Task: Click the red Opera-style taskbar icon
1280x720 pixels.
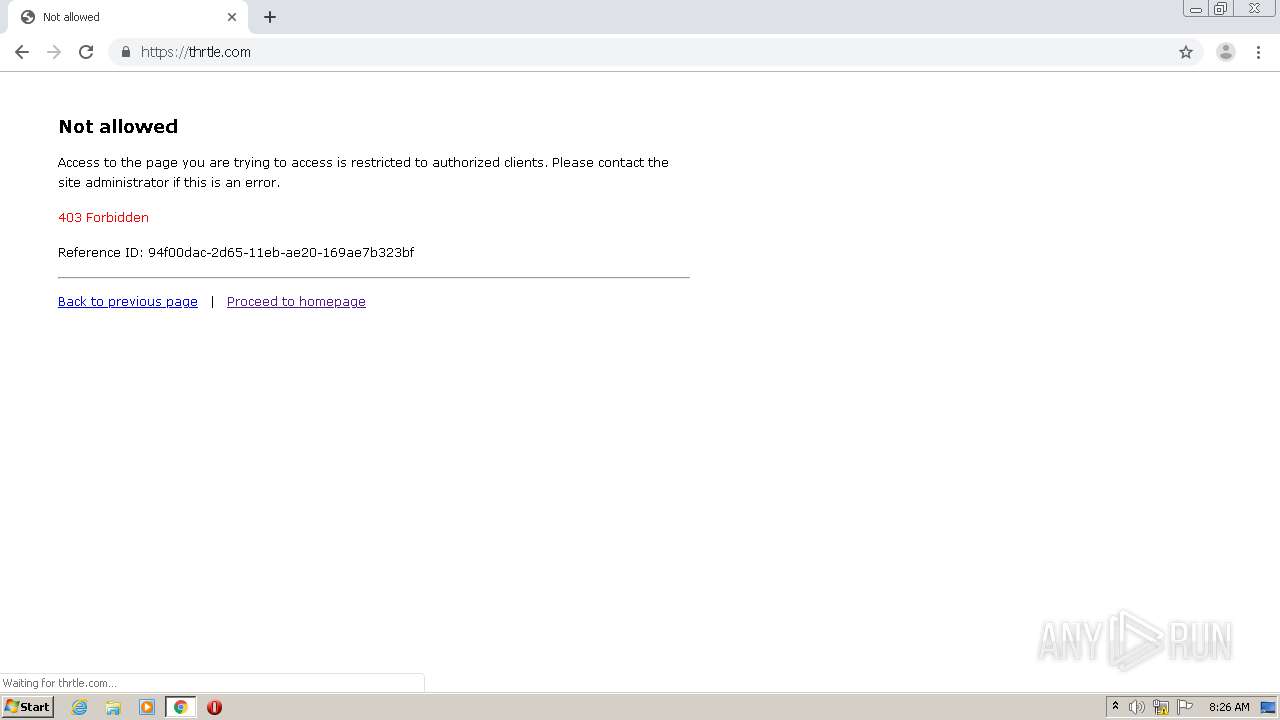Action: [x=214, y=707]
